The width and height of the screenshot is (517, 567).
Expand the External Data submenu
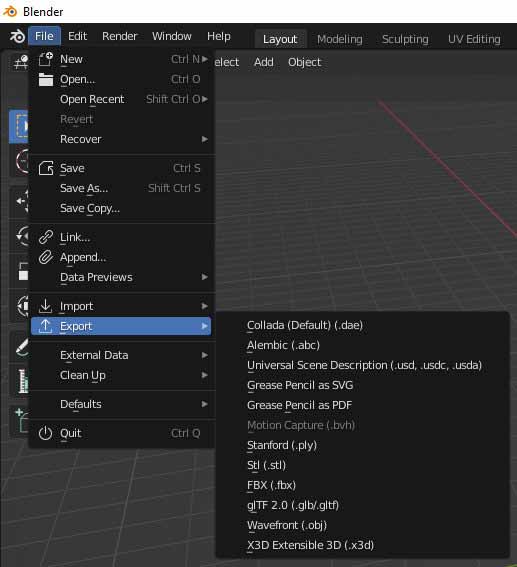click(x=121, y=355)
